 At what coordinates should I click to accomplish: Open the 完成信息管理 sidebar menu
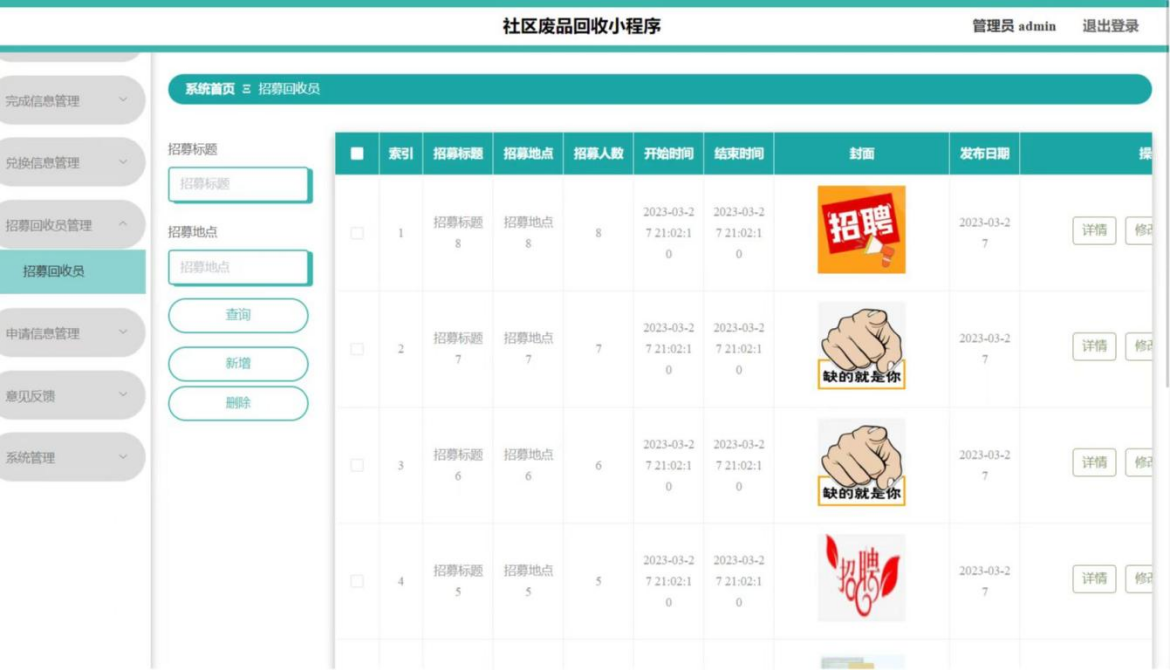pyautogui.click(x=72, y=100)
